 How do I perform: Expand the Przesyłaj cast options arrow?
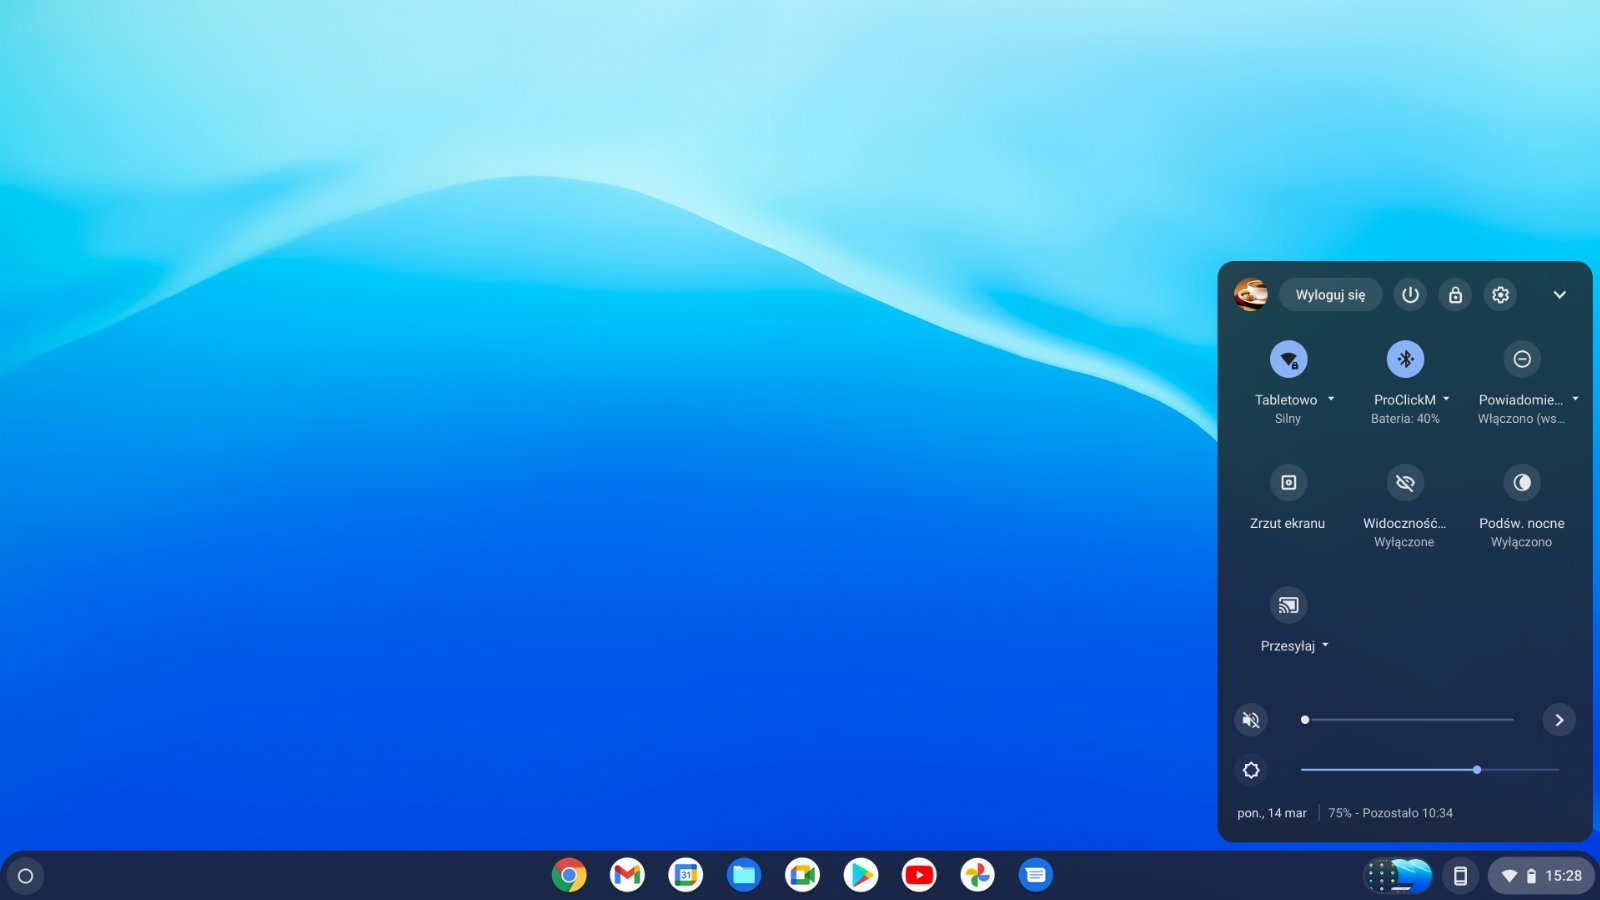[x=1325, y=645]
